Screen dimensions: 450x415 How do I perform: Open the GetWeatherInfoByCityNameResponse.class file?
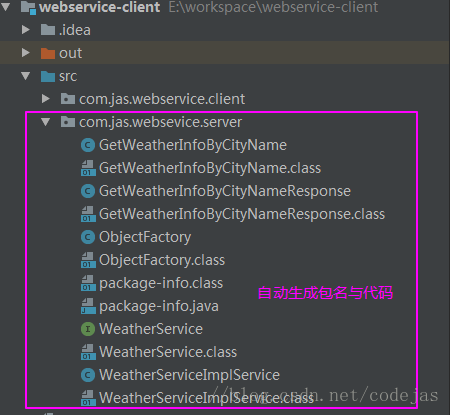[242, 214]
